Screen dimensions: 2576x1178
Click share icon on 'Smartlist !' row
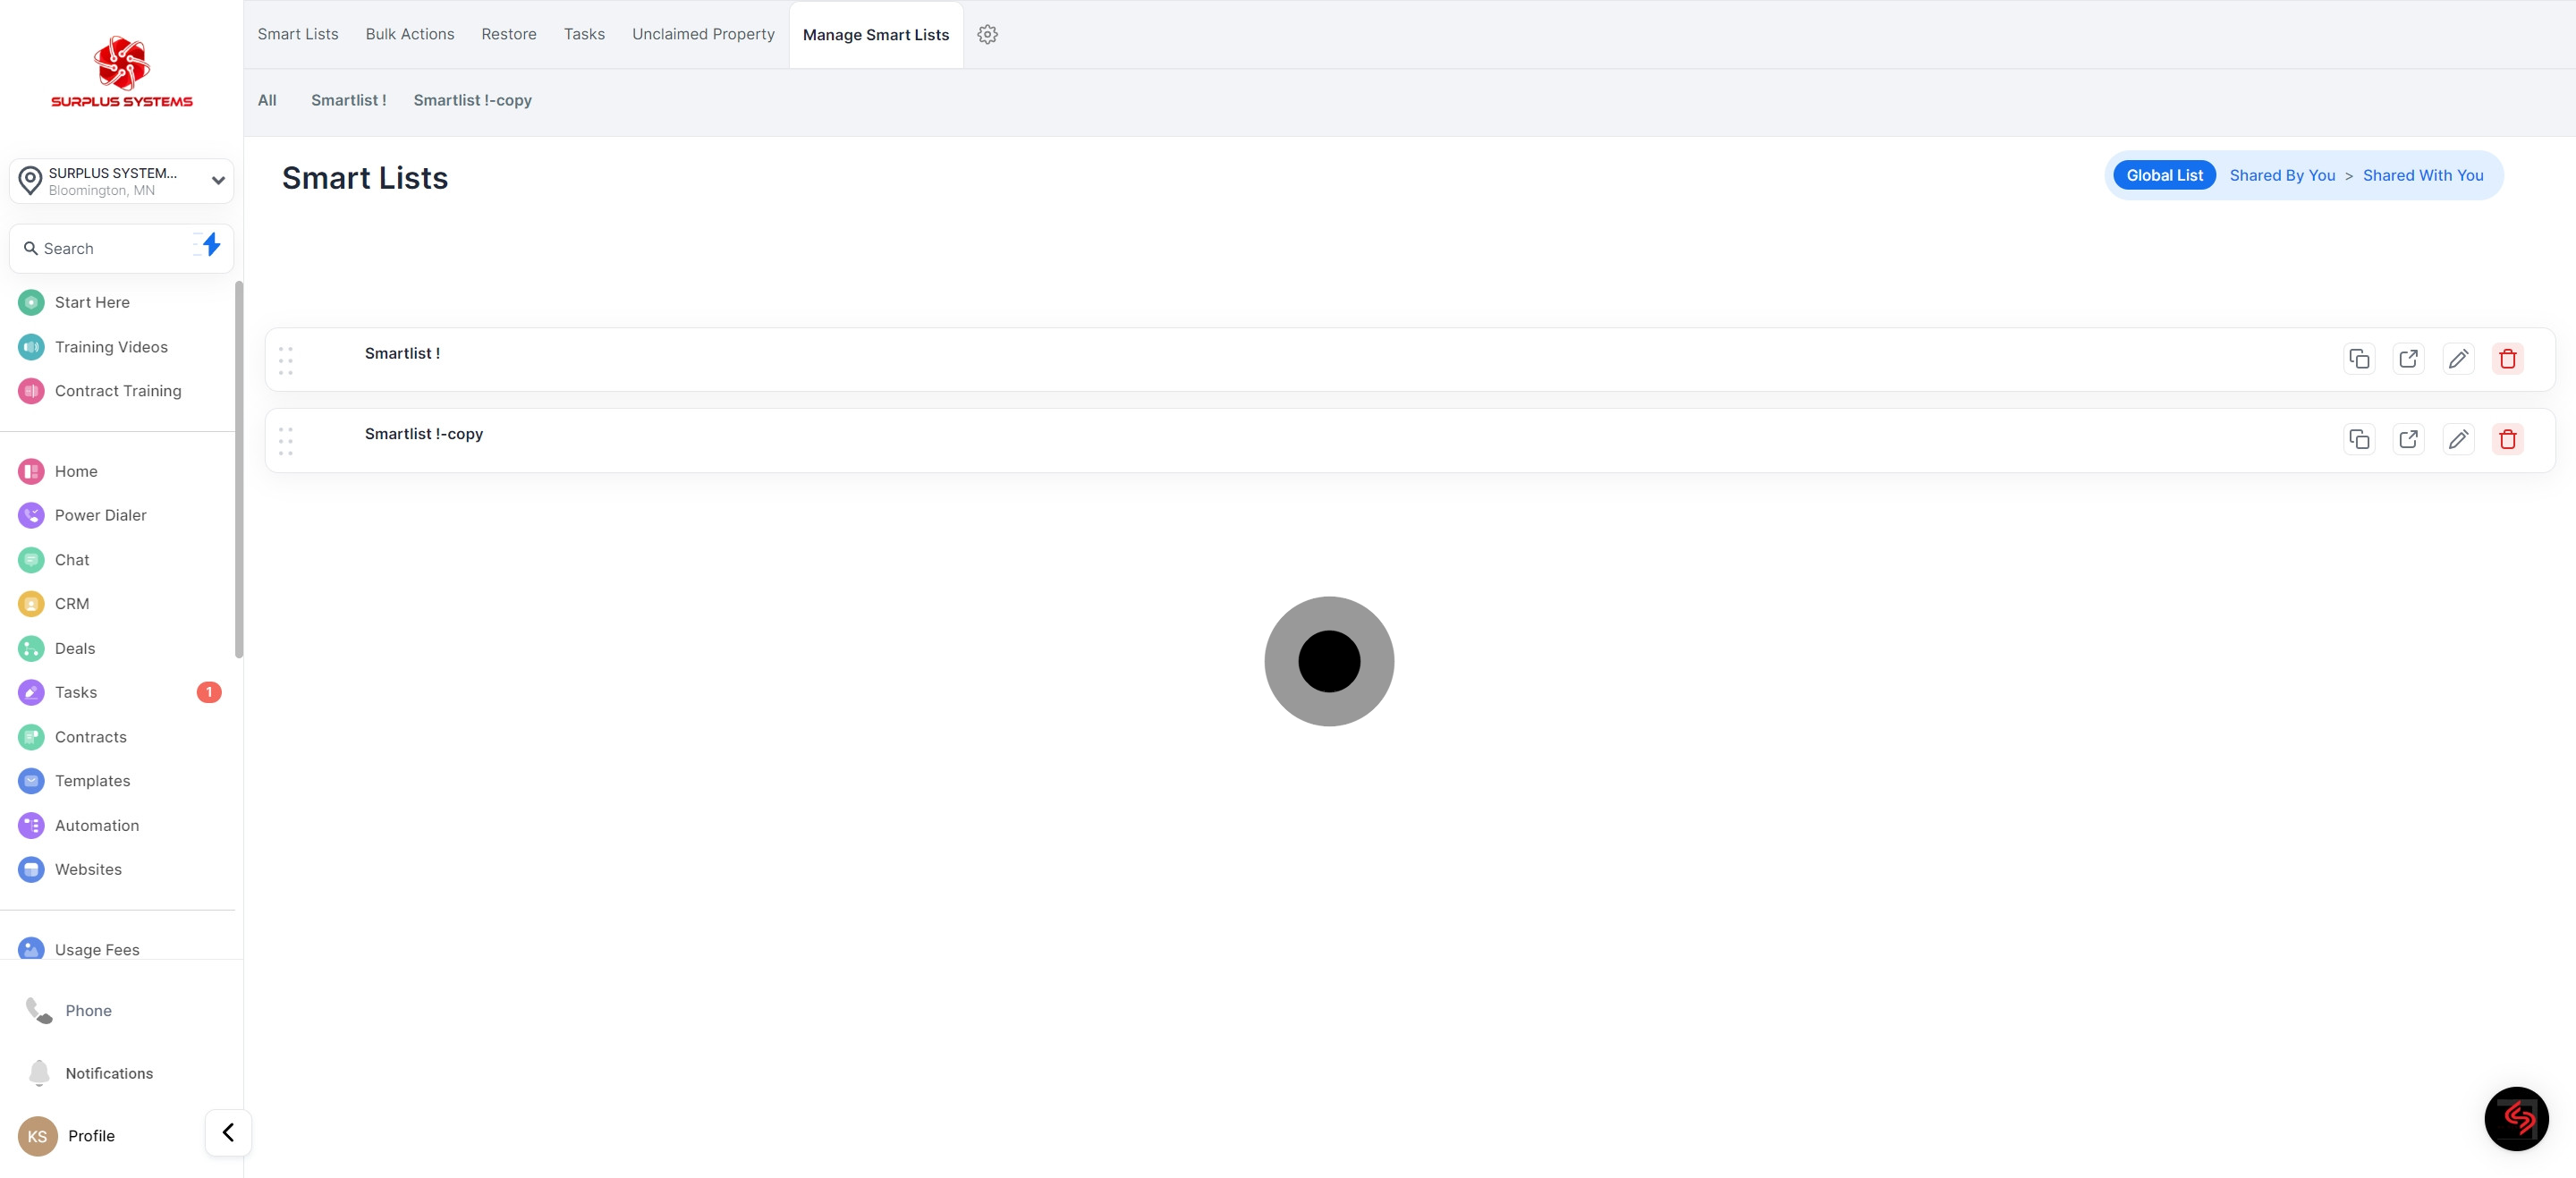[x=2408, y=359]
